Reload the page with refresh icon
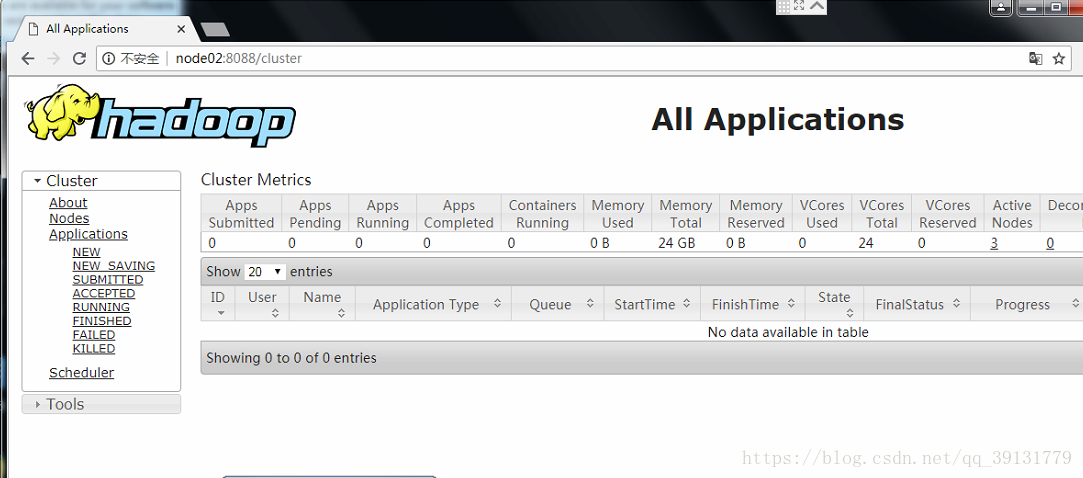This screenshot has width=1083, height=478. point(79,59)
